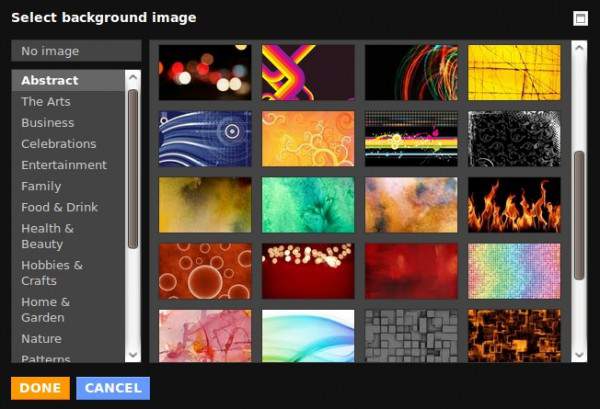Select the rainbow stripe on black thumbnail
The image size is (600, 409).
[411, 139]
